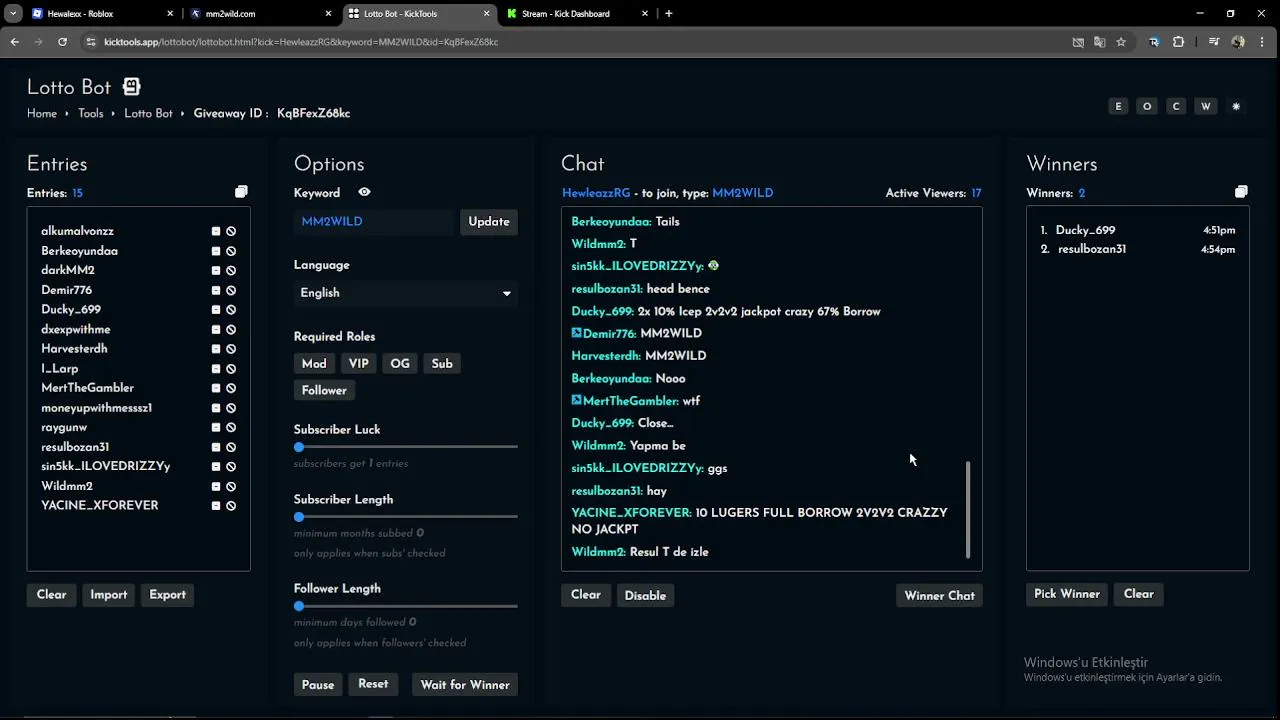This screenshot has height=720, width=1280.
Task: Click Pick Winner
Action: coord(1067,594)
